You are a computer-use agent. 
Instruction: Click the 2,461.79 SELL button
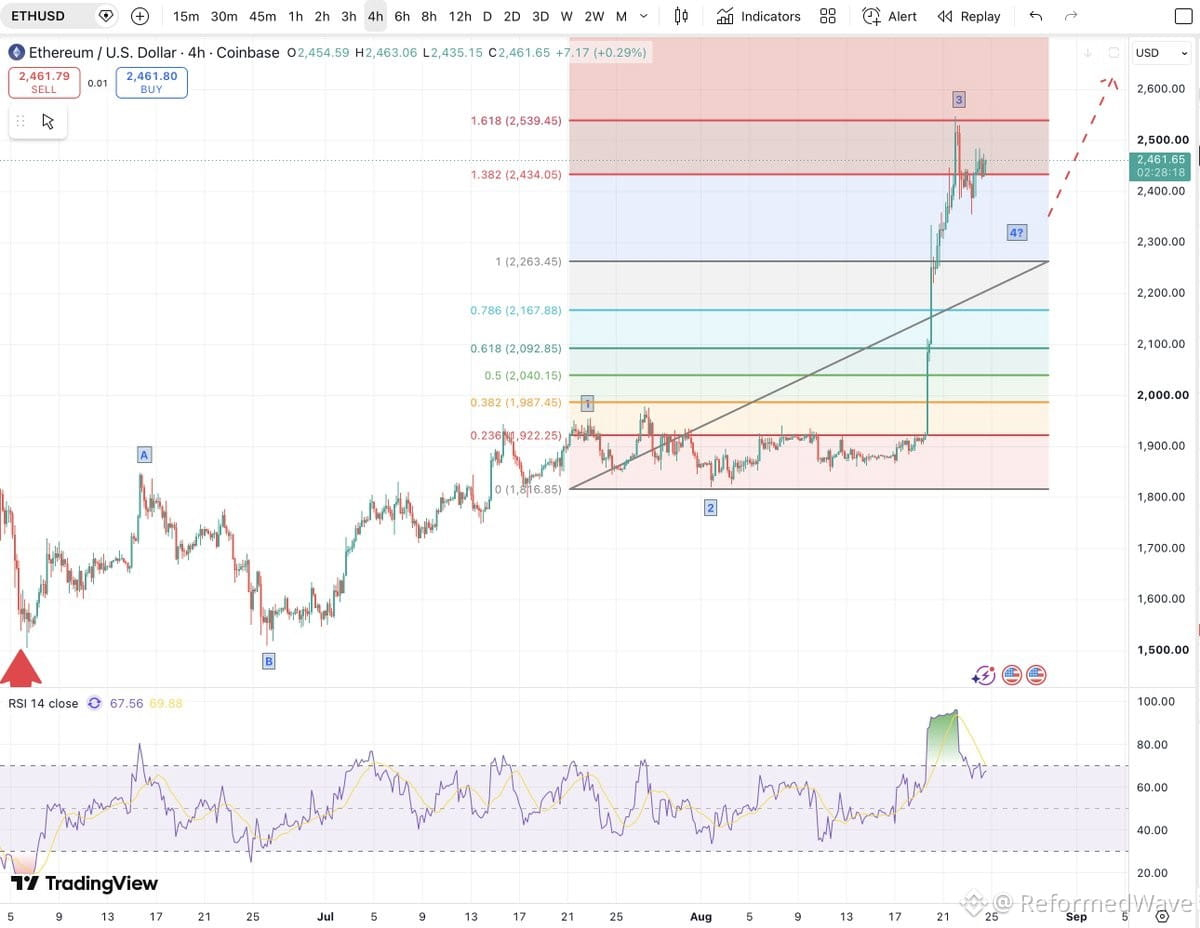click(44, 83)
